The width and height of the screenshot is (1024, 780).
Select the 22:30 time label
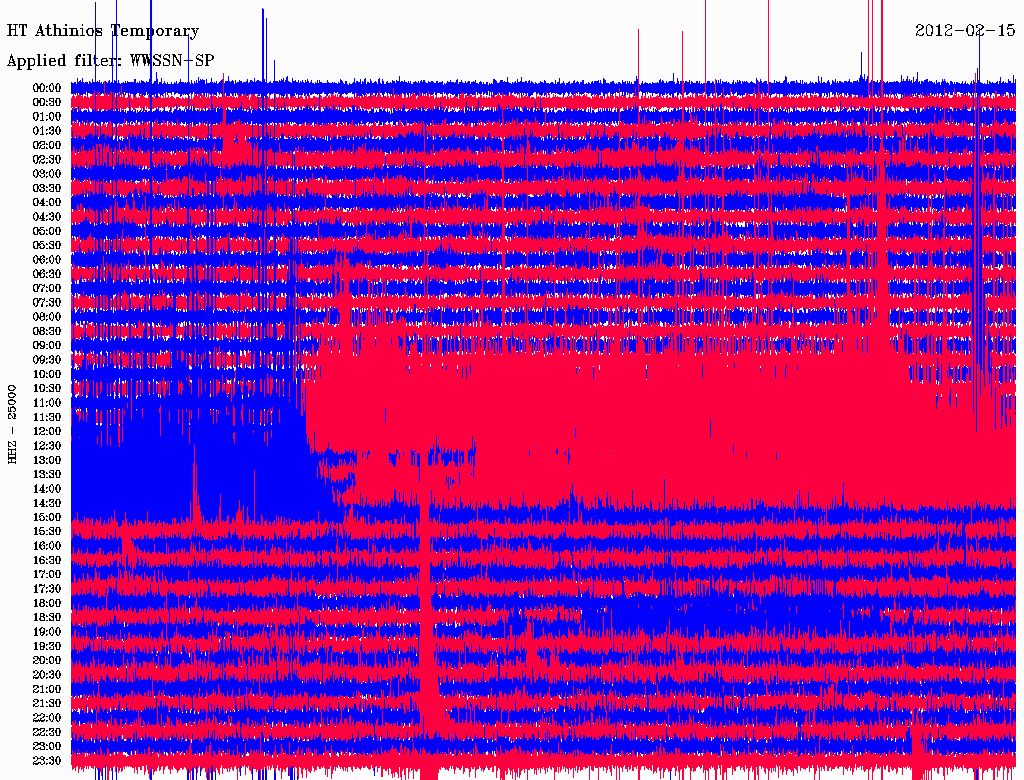[x=47, y=732]
